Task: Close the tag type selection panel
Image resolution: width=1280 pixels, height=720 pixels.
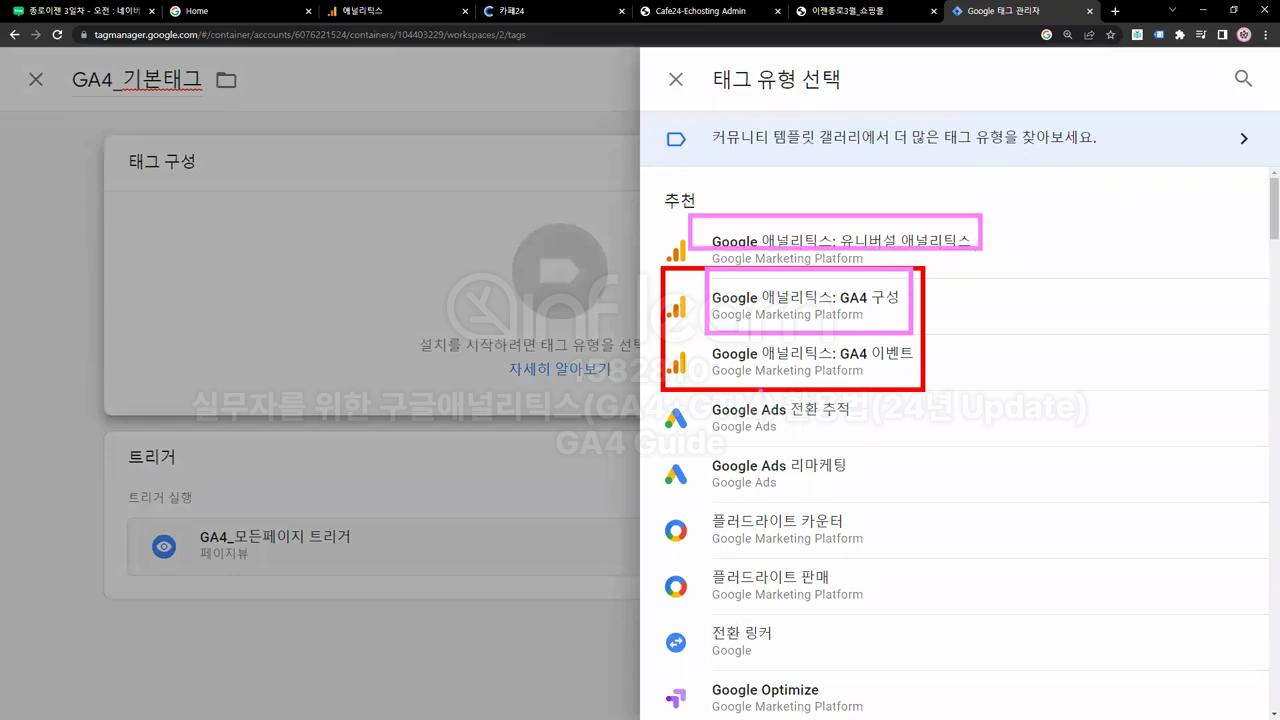Action: (x=676, y=79)
